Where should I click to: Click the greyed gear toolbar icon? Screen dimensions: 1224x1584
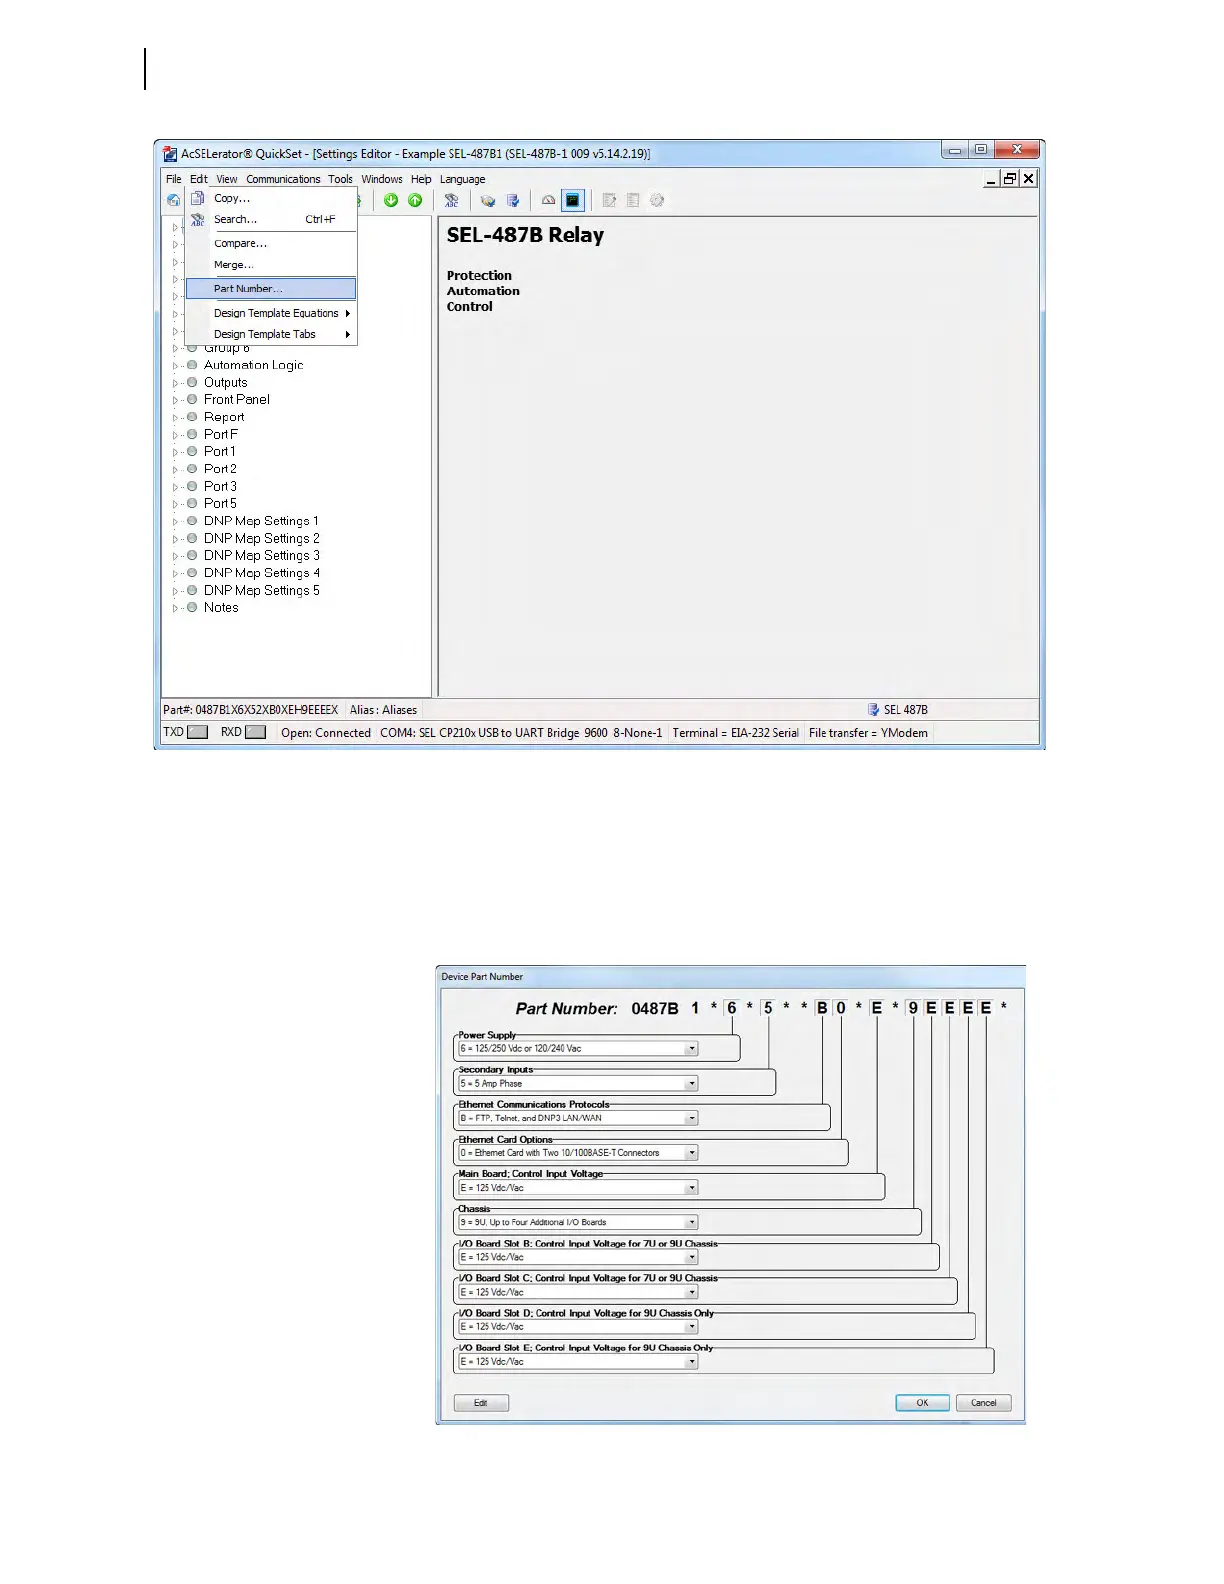pos(657,200)
